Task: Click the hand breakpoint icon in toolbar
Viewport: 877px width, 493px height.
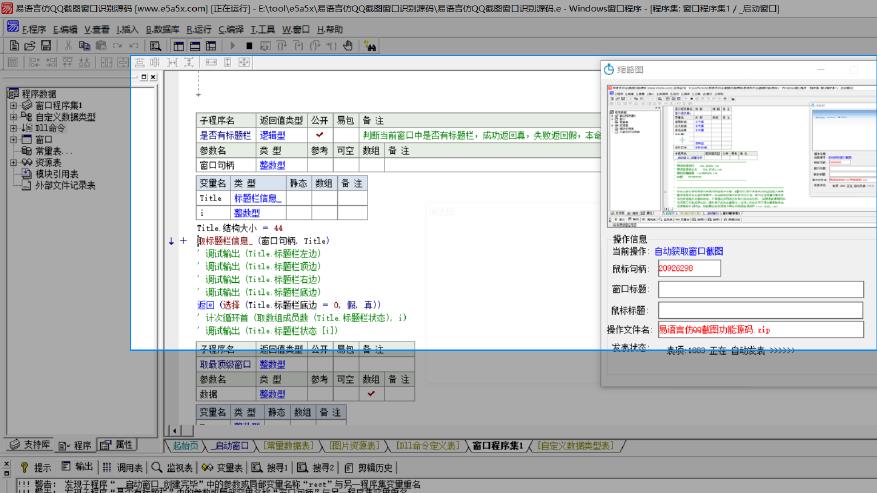Action: click(x=348, y=45)
